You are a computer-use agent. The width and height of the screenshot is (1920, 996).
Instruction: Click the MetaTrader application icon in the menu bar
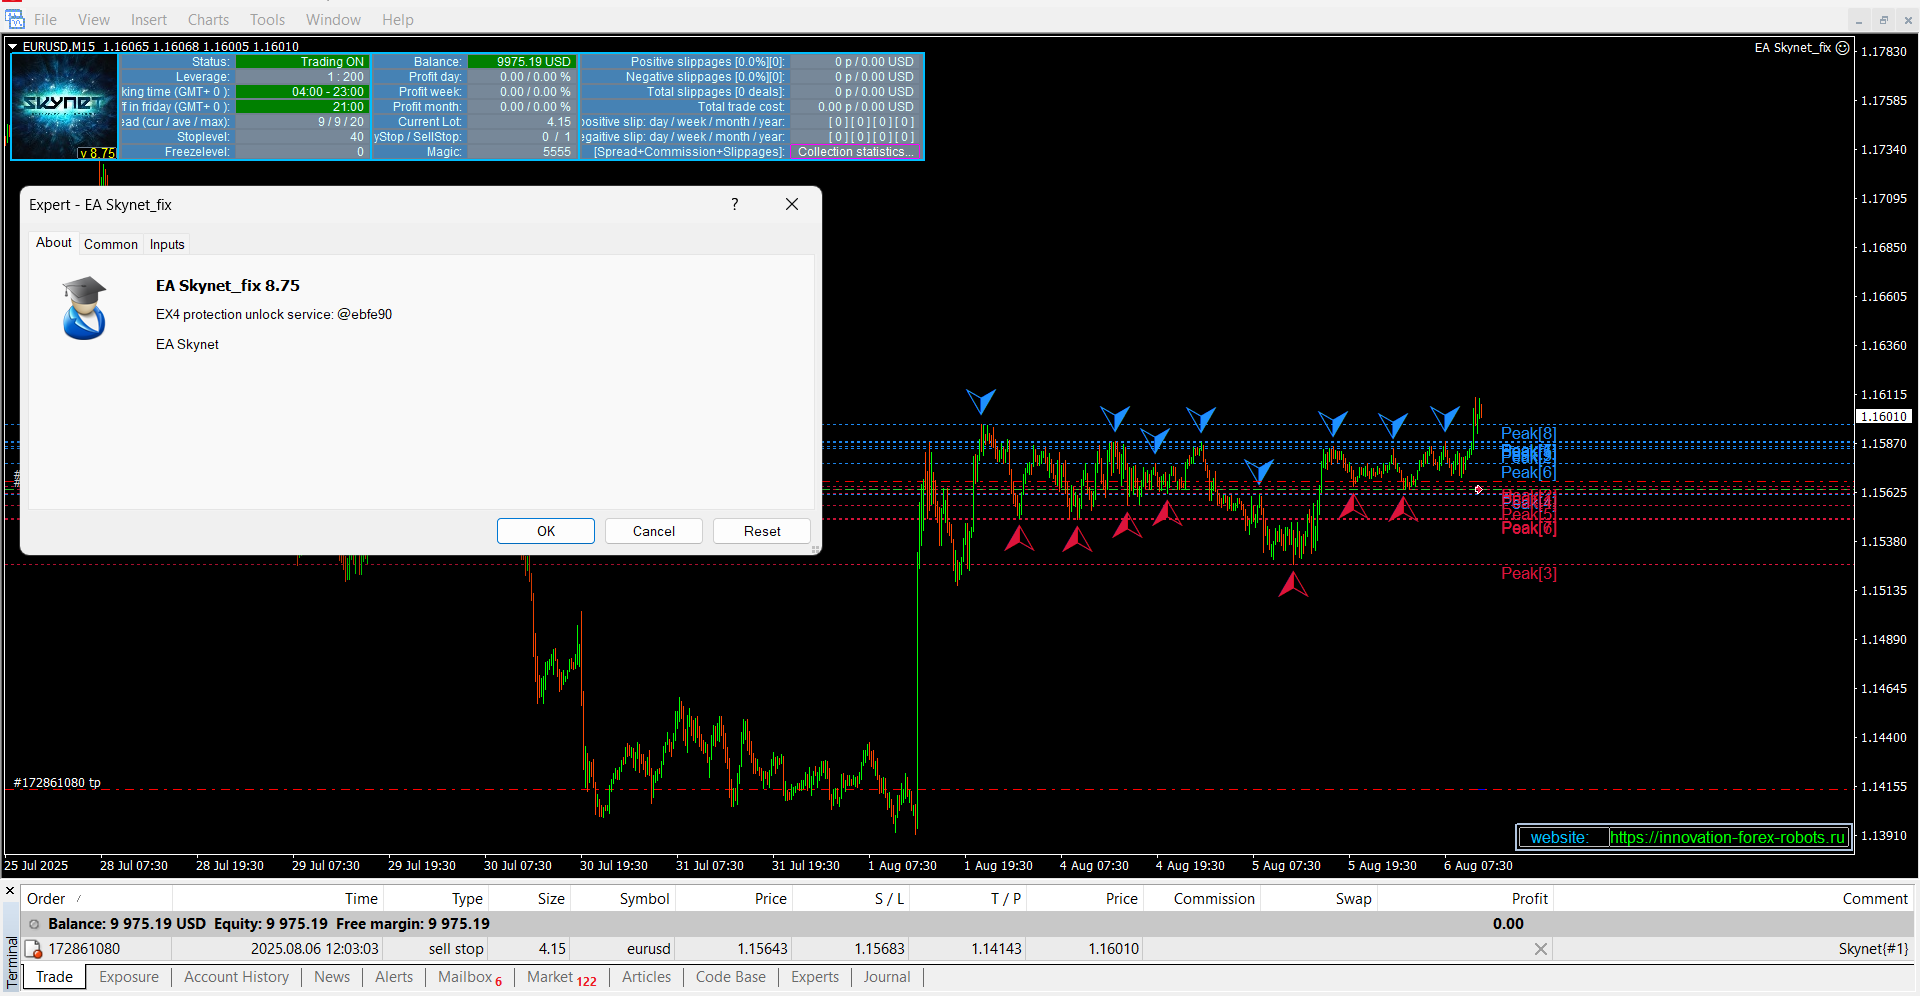(15, 19)
